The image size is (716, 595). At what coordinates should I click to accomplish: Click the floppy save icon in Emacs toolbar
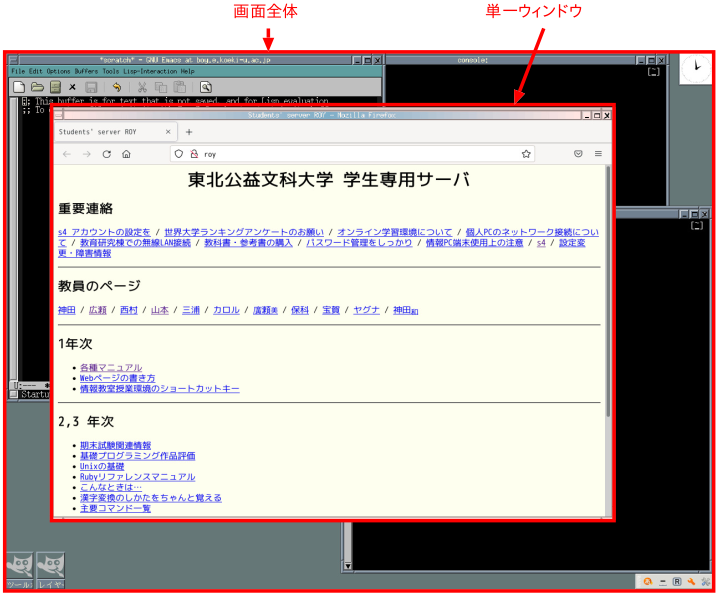coord(91,87)
